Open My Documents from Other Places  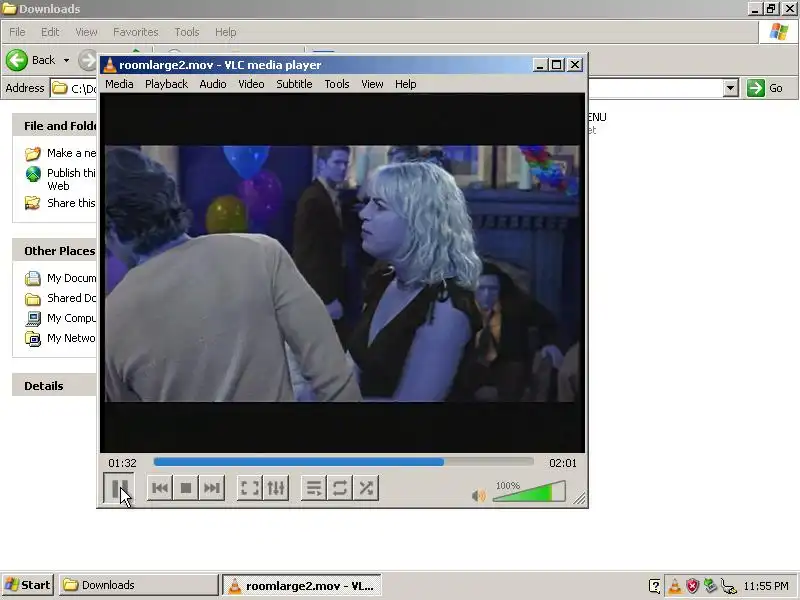click(61, 278)
